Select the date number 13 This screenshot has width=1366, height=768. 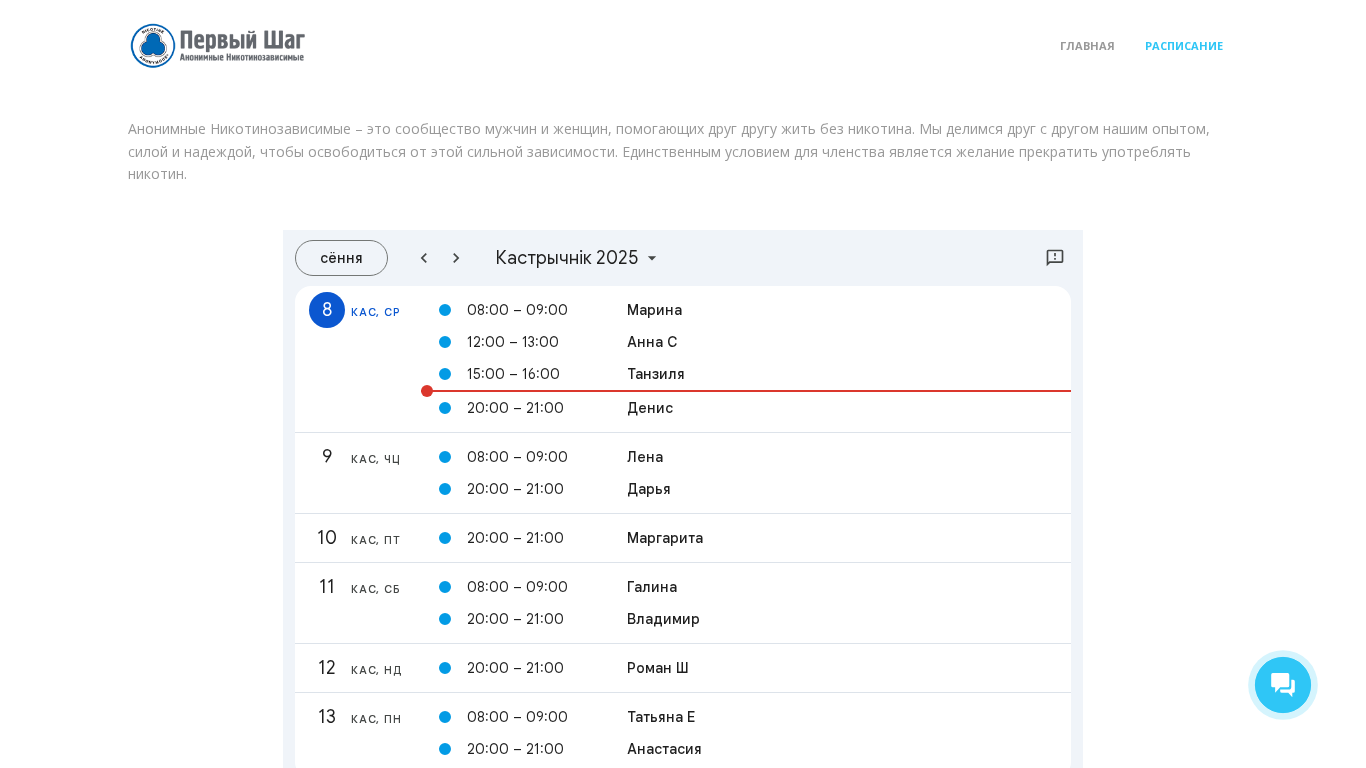(x=327, y=717)
